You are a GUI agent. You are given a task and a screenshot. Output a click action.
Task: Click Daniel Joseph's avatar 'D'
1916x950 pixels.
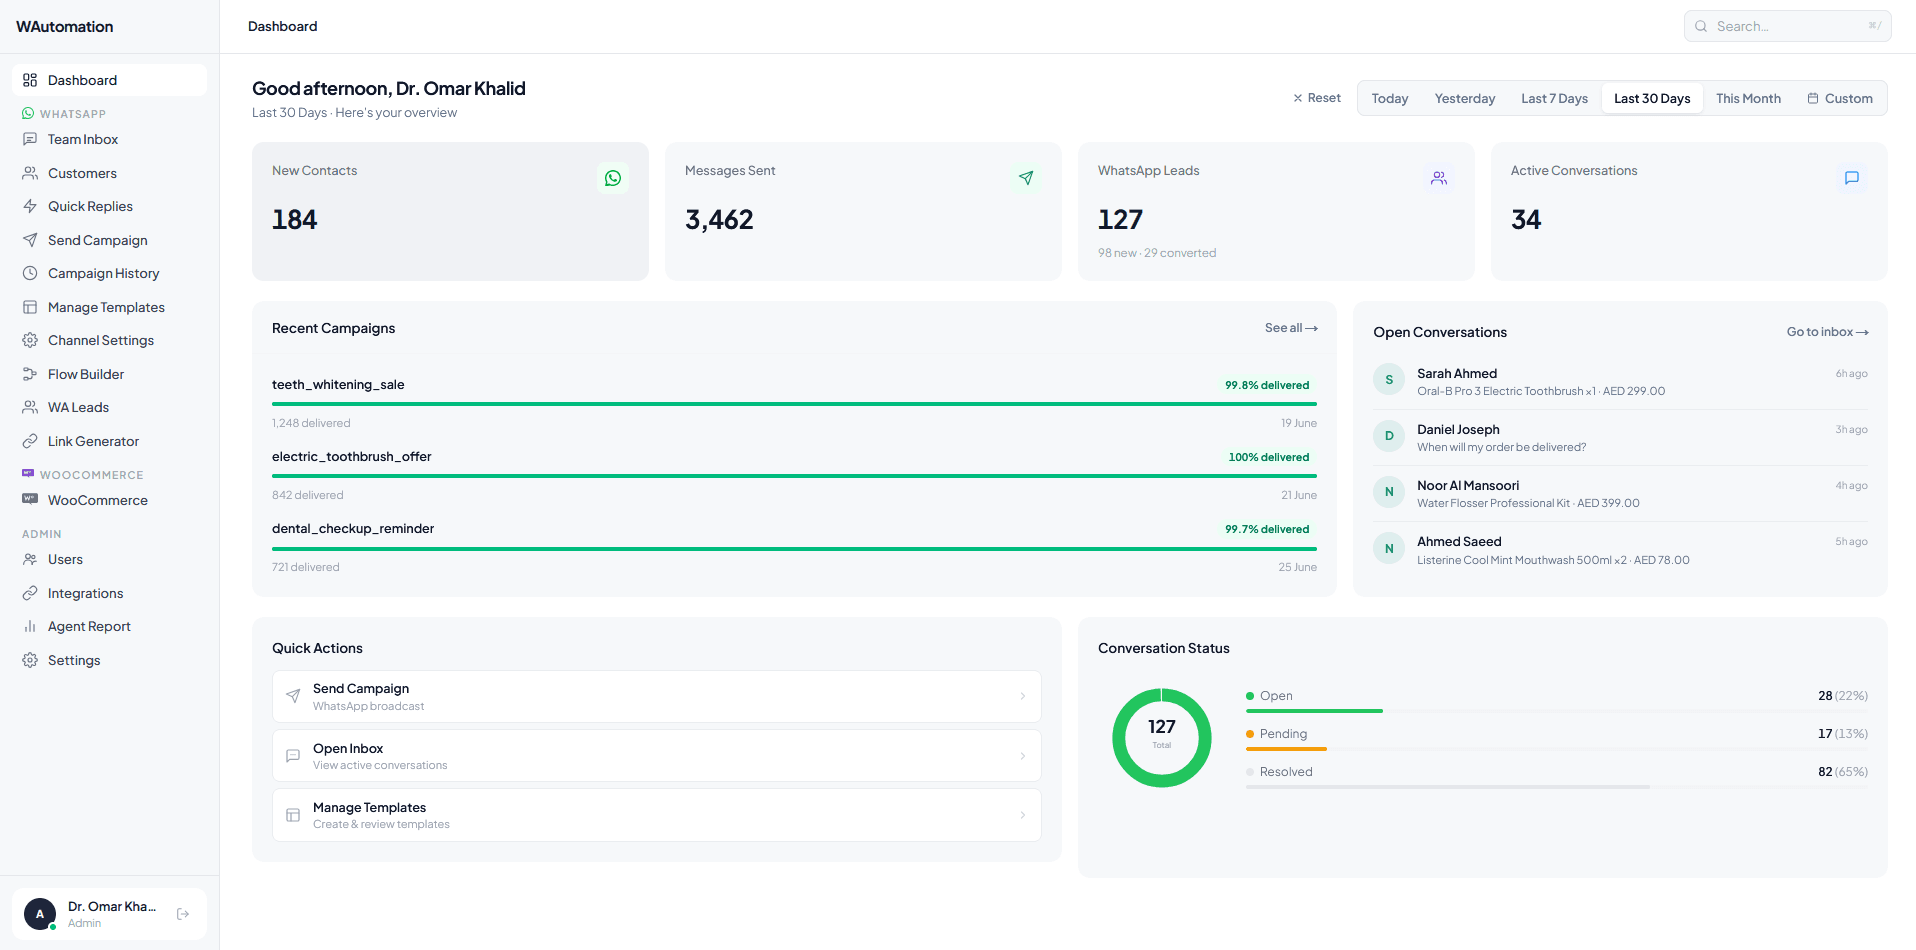point(1389,436)
